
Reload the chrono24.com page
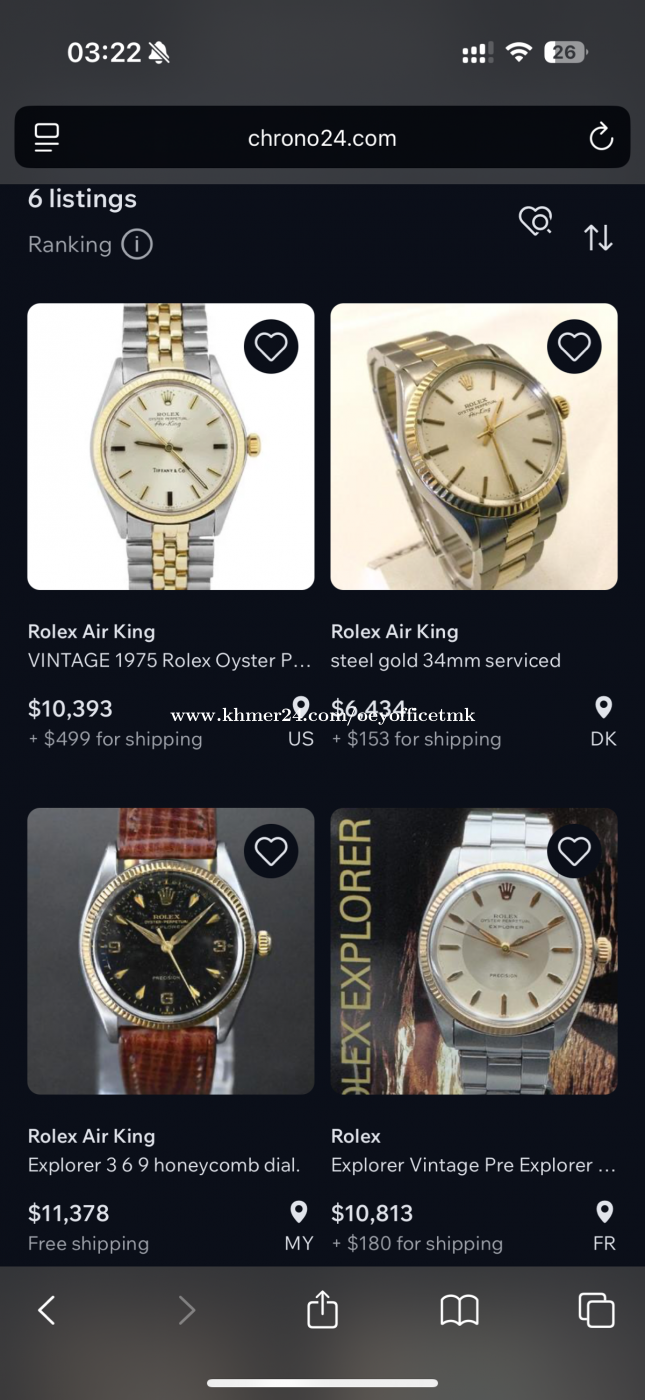600,137
